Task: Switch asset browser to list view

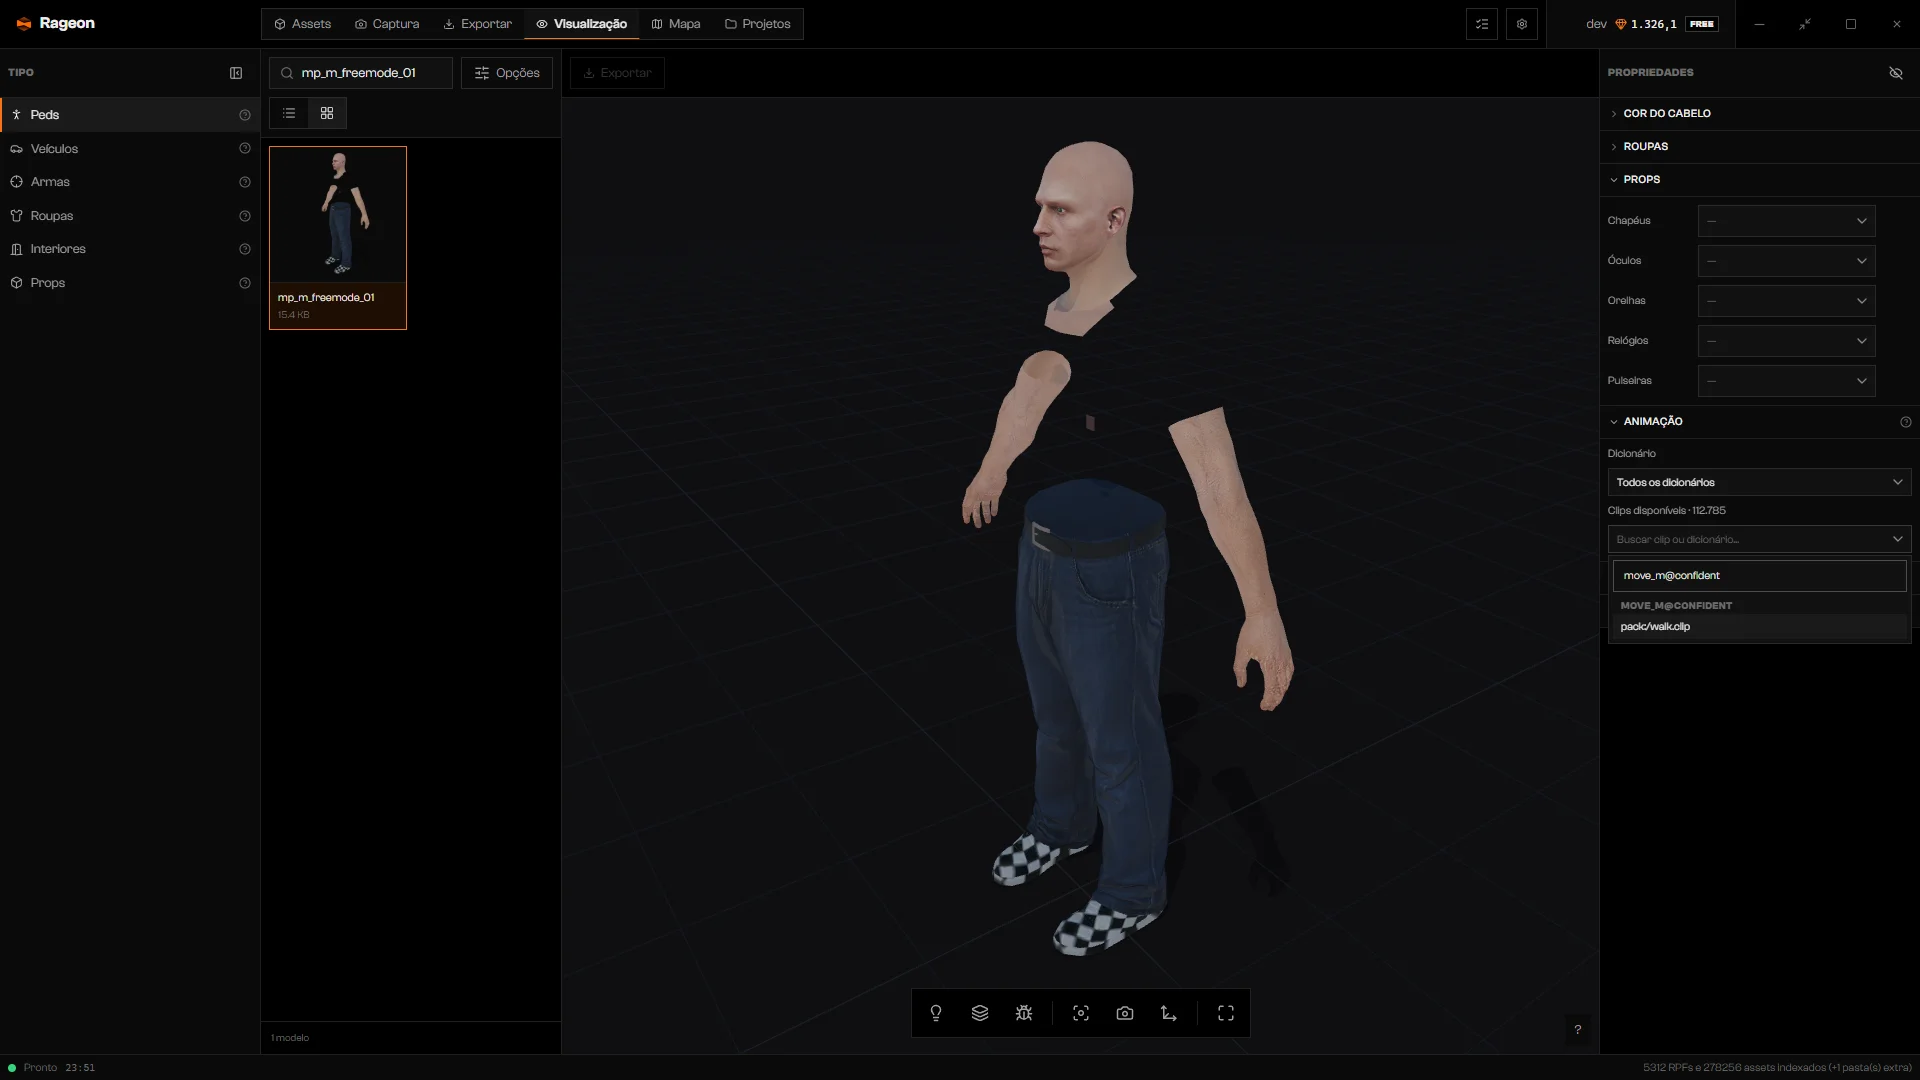Action: [289, 113]
